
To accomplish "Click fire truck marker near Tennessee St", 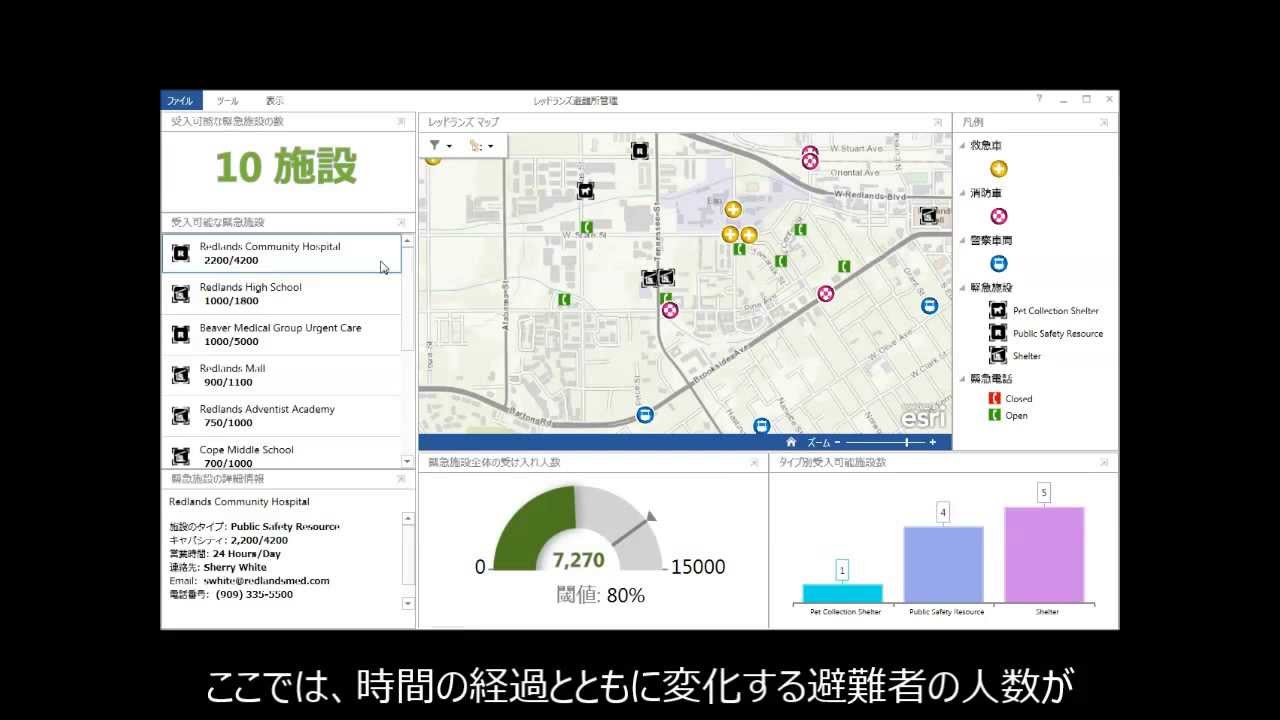I will 670,310.
